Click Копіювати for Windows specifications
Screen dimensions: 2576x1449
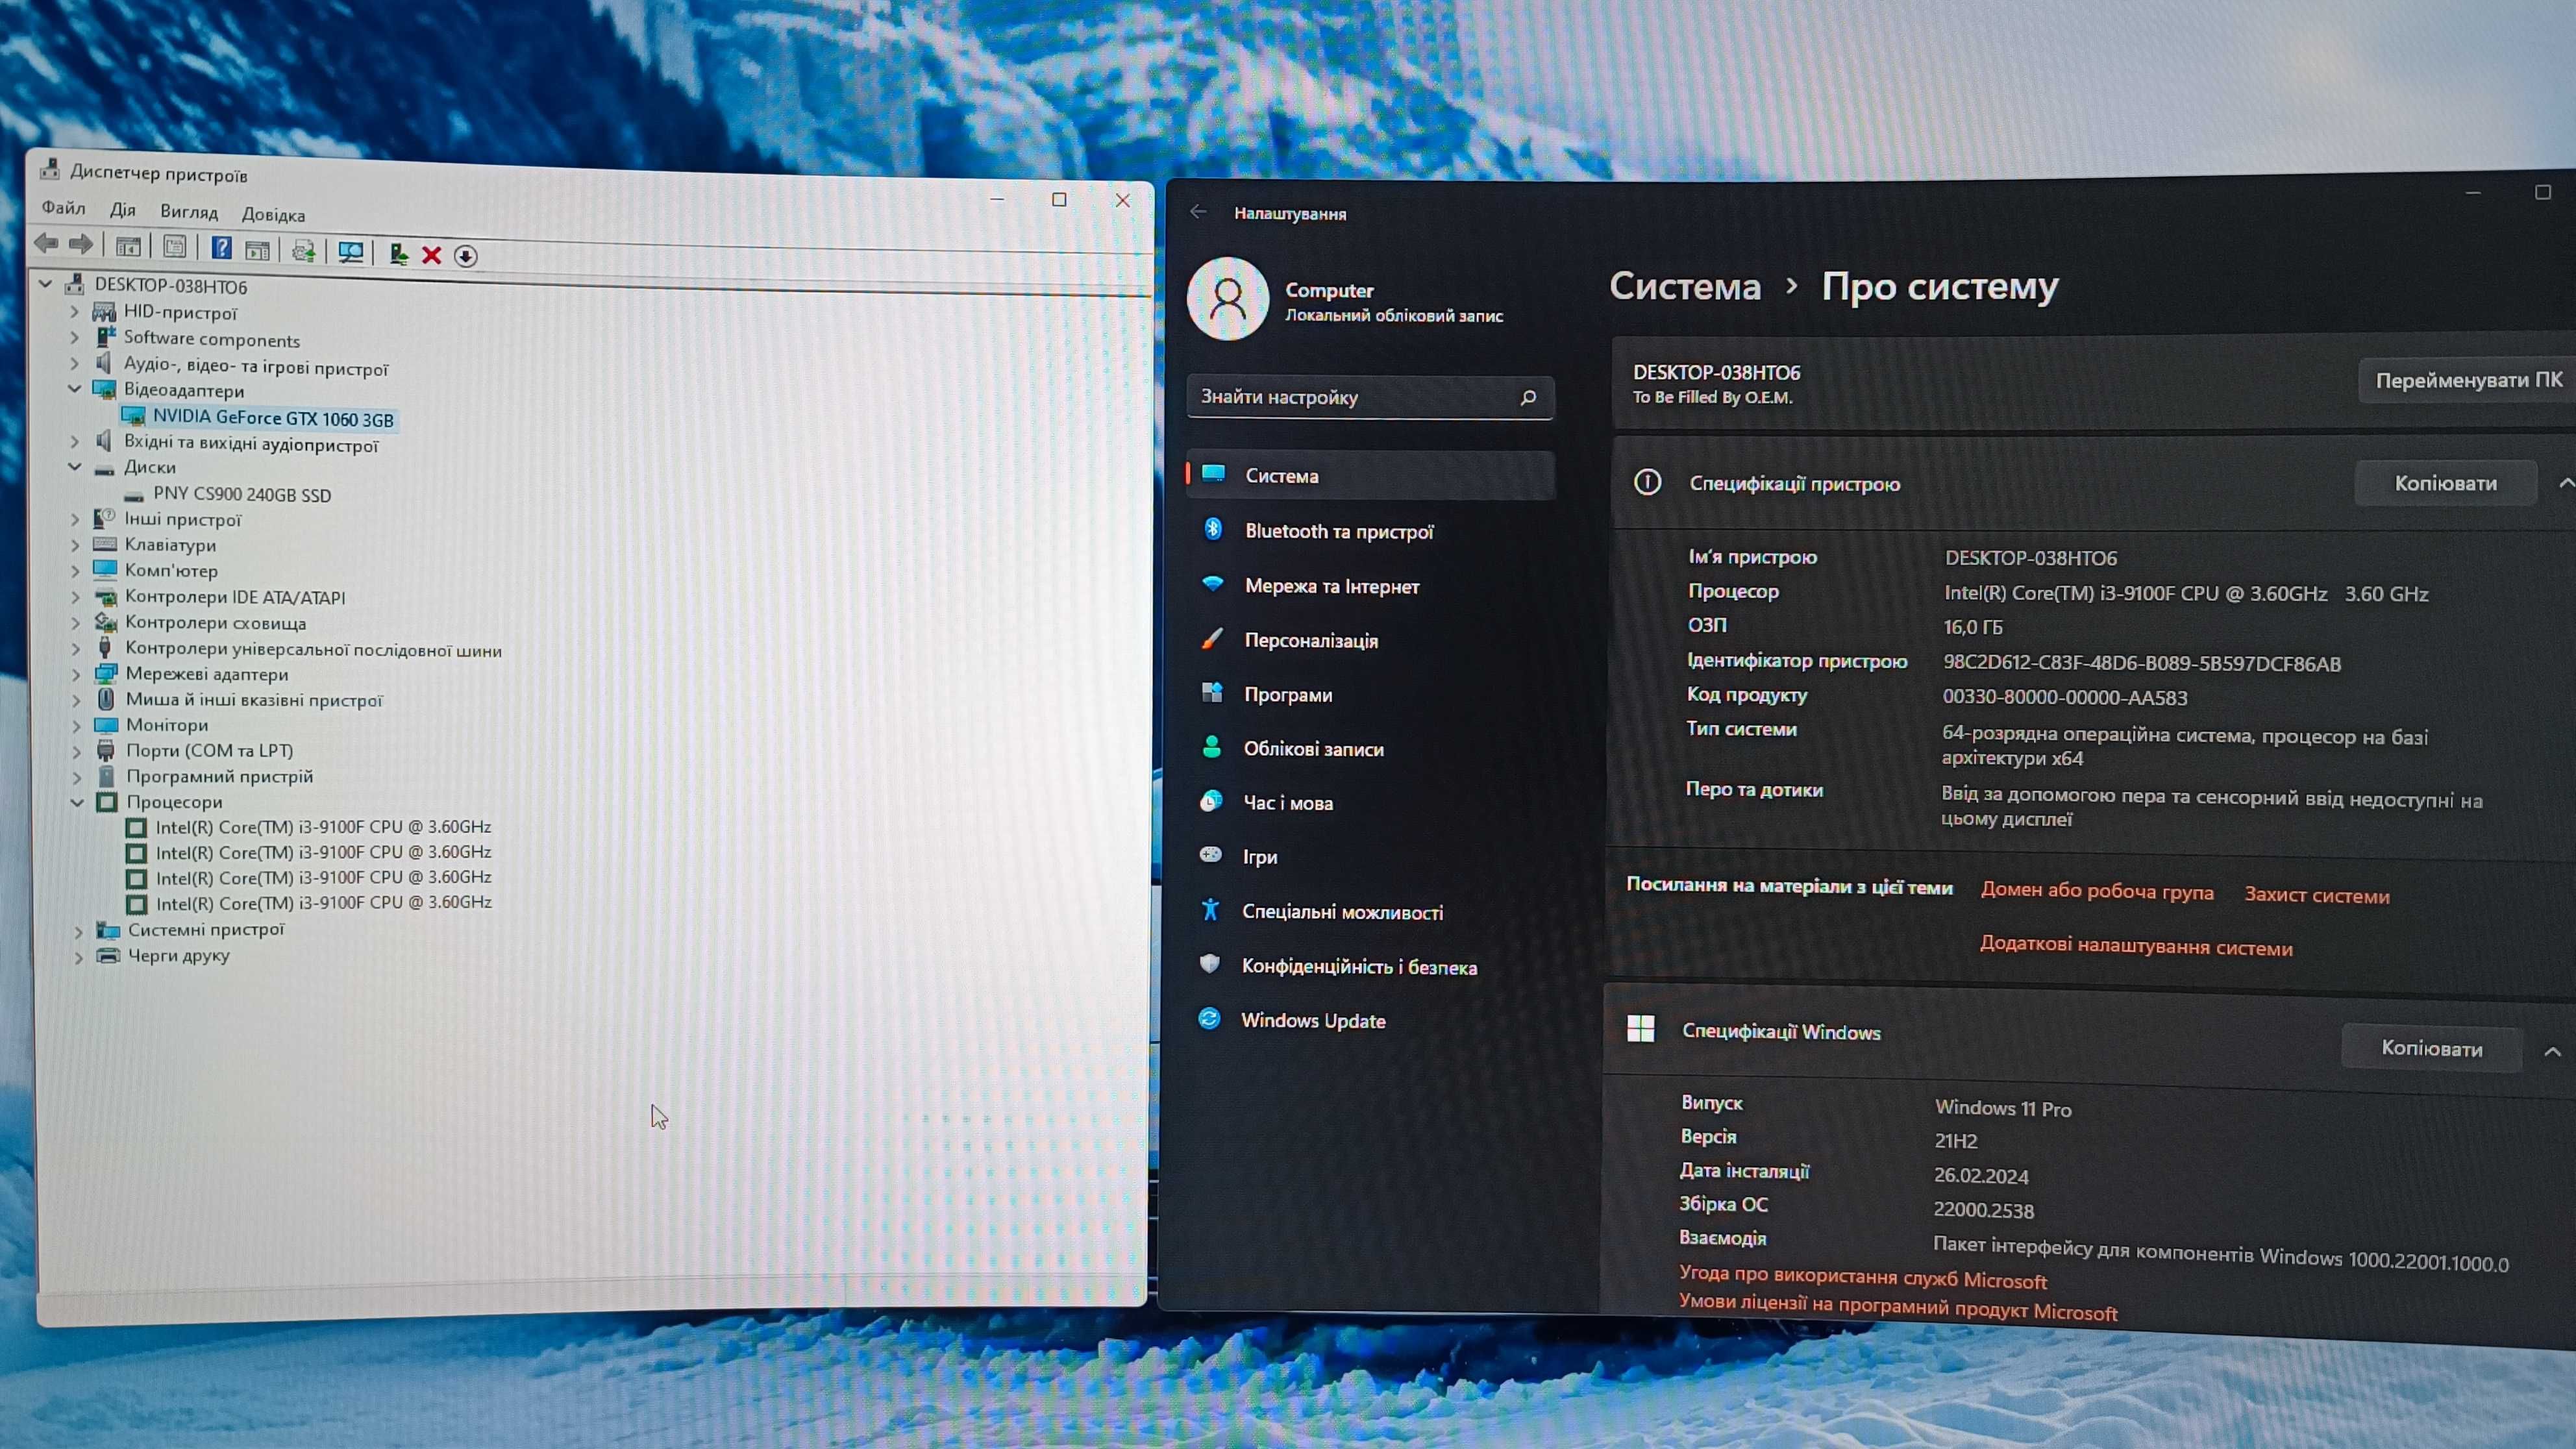[x=2431, y=1048]
